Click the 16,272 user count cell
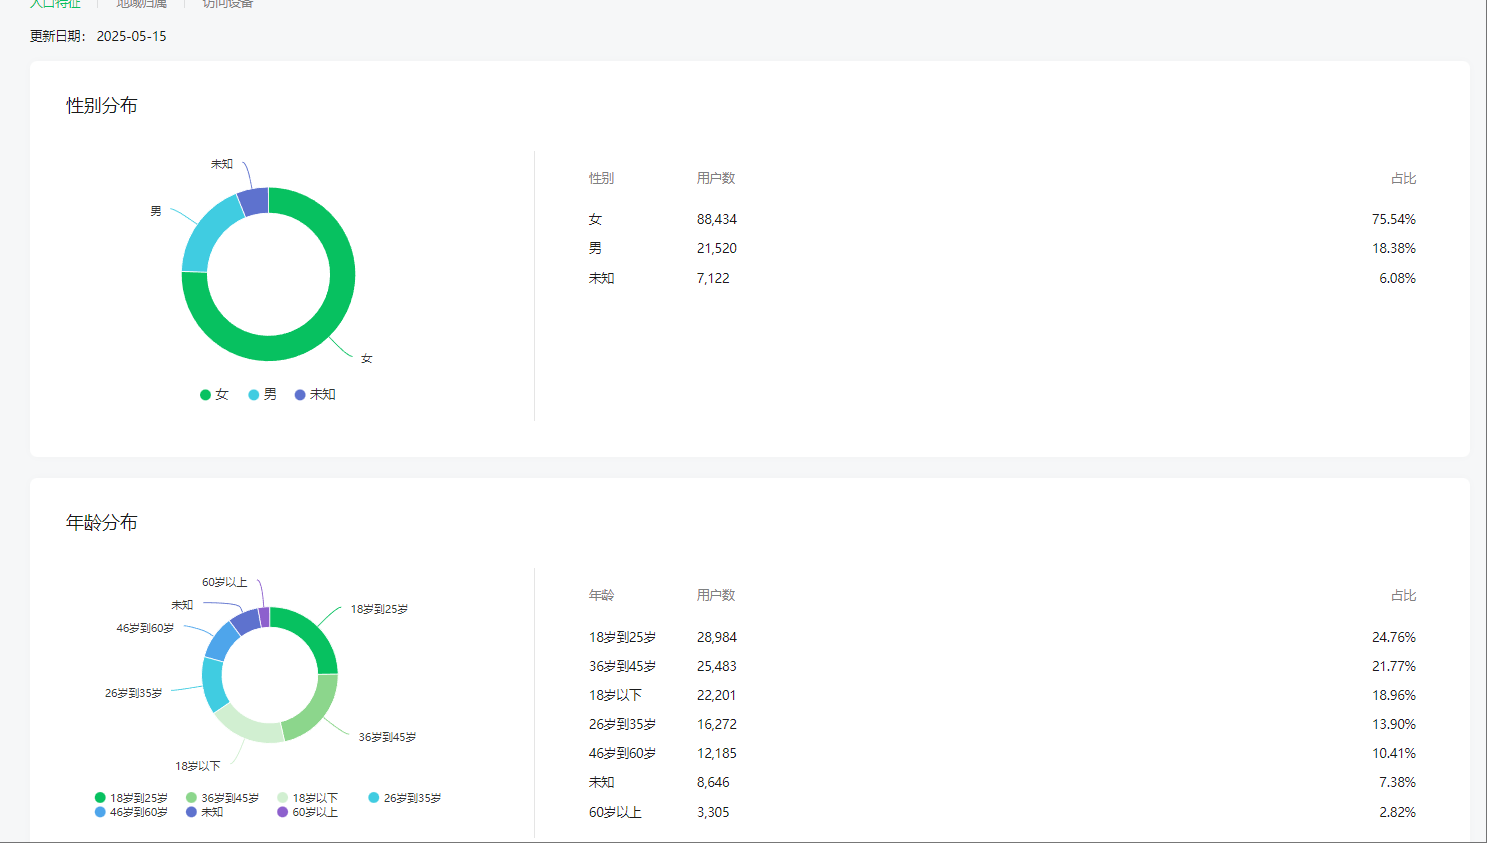1487x843 pixels. pyautogui.click(x=717, y=724)
